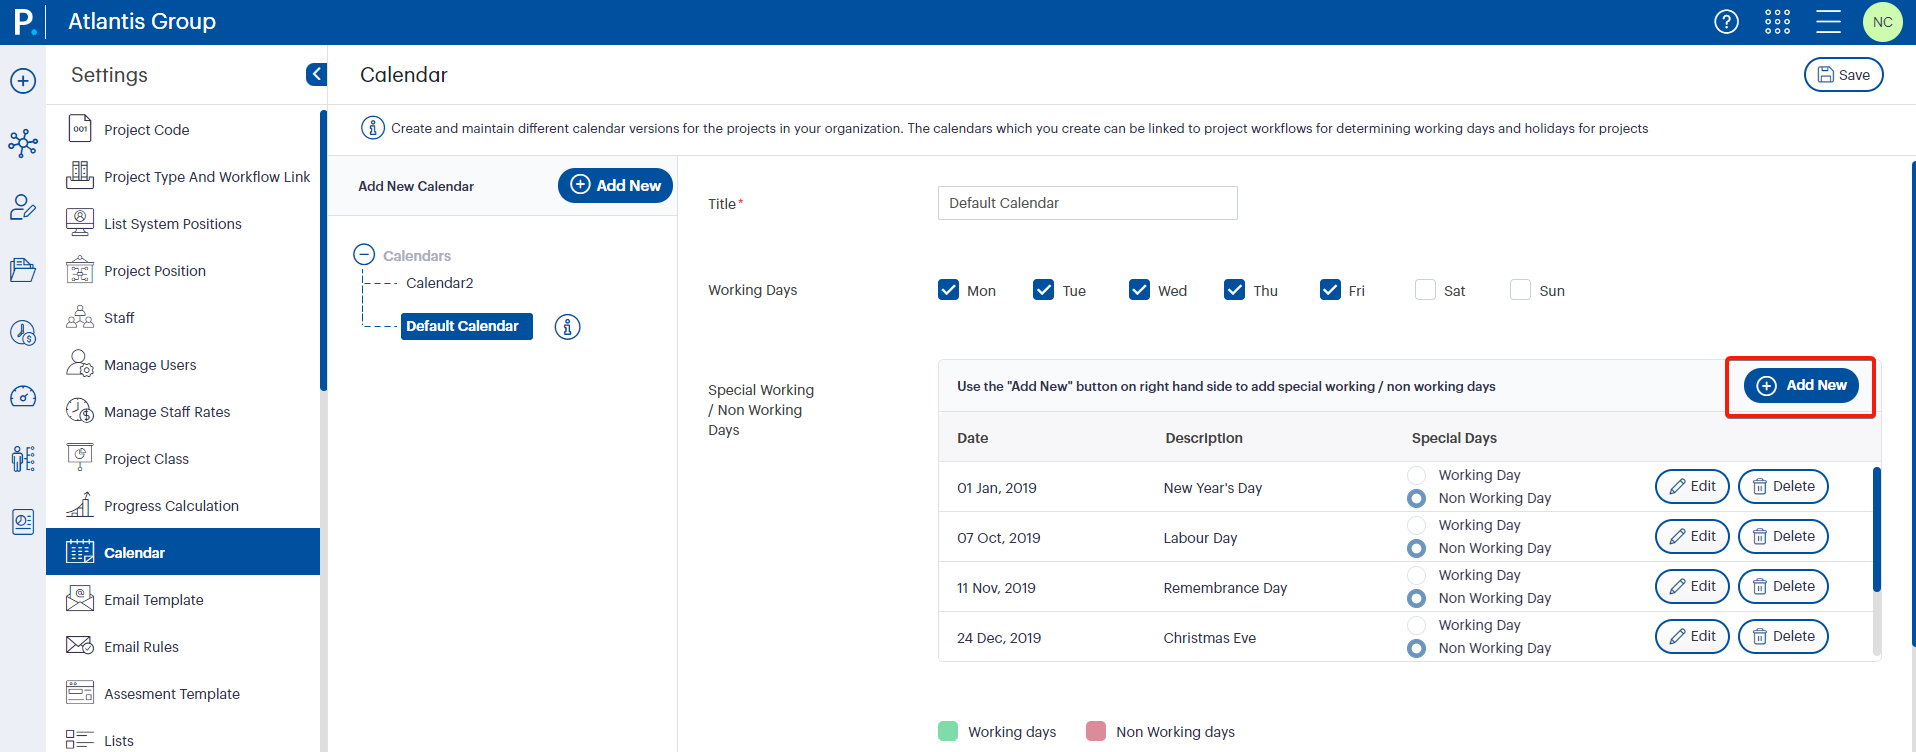1916x752 pixels.
Task: Click the settings sidebar scrollbar
Action: pos(323,250)
